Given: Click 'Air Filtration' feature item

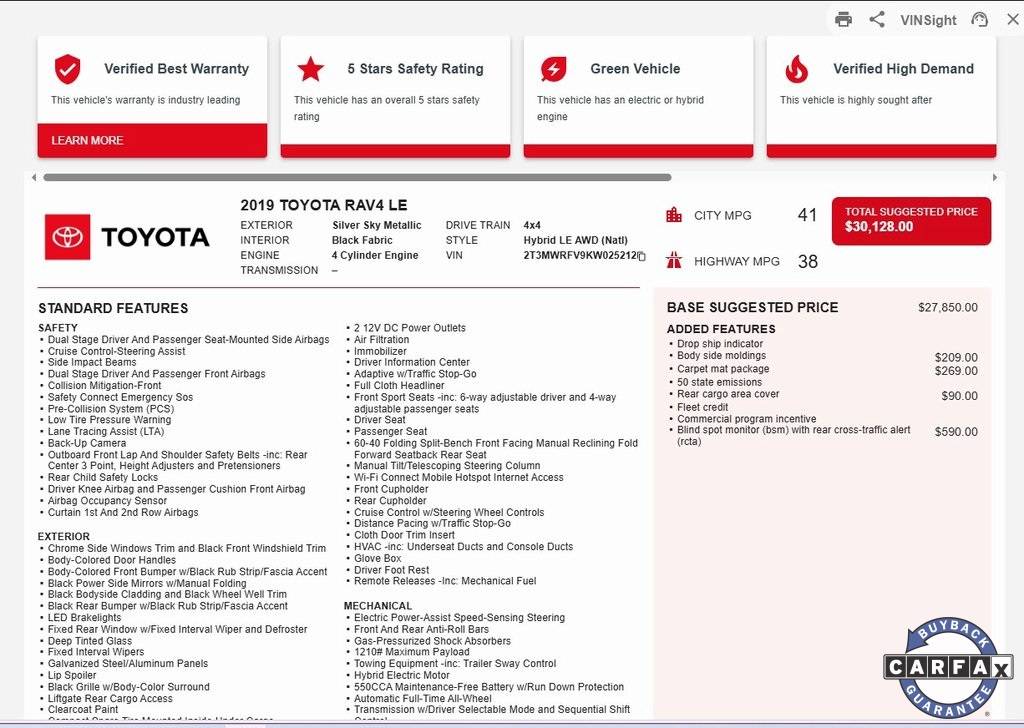Looking at the screenshot, I should [381, 340].
